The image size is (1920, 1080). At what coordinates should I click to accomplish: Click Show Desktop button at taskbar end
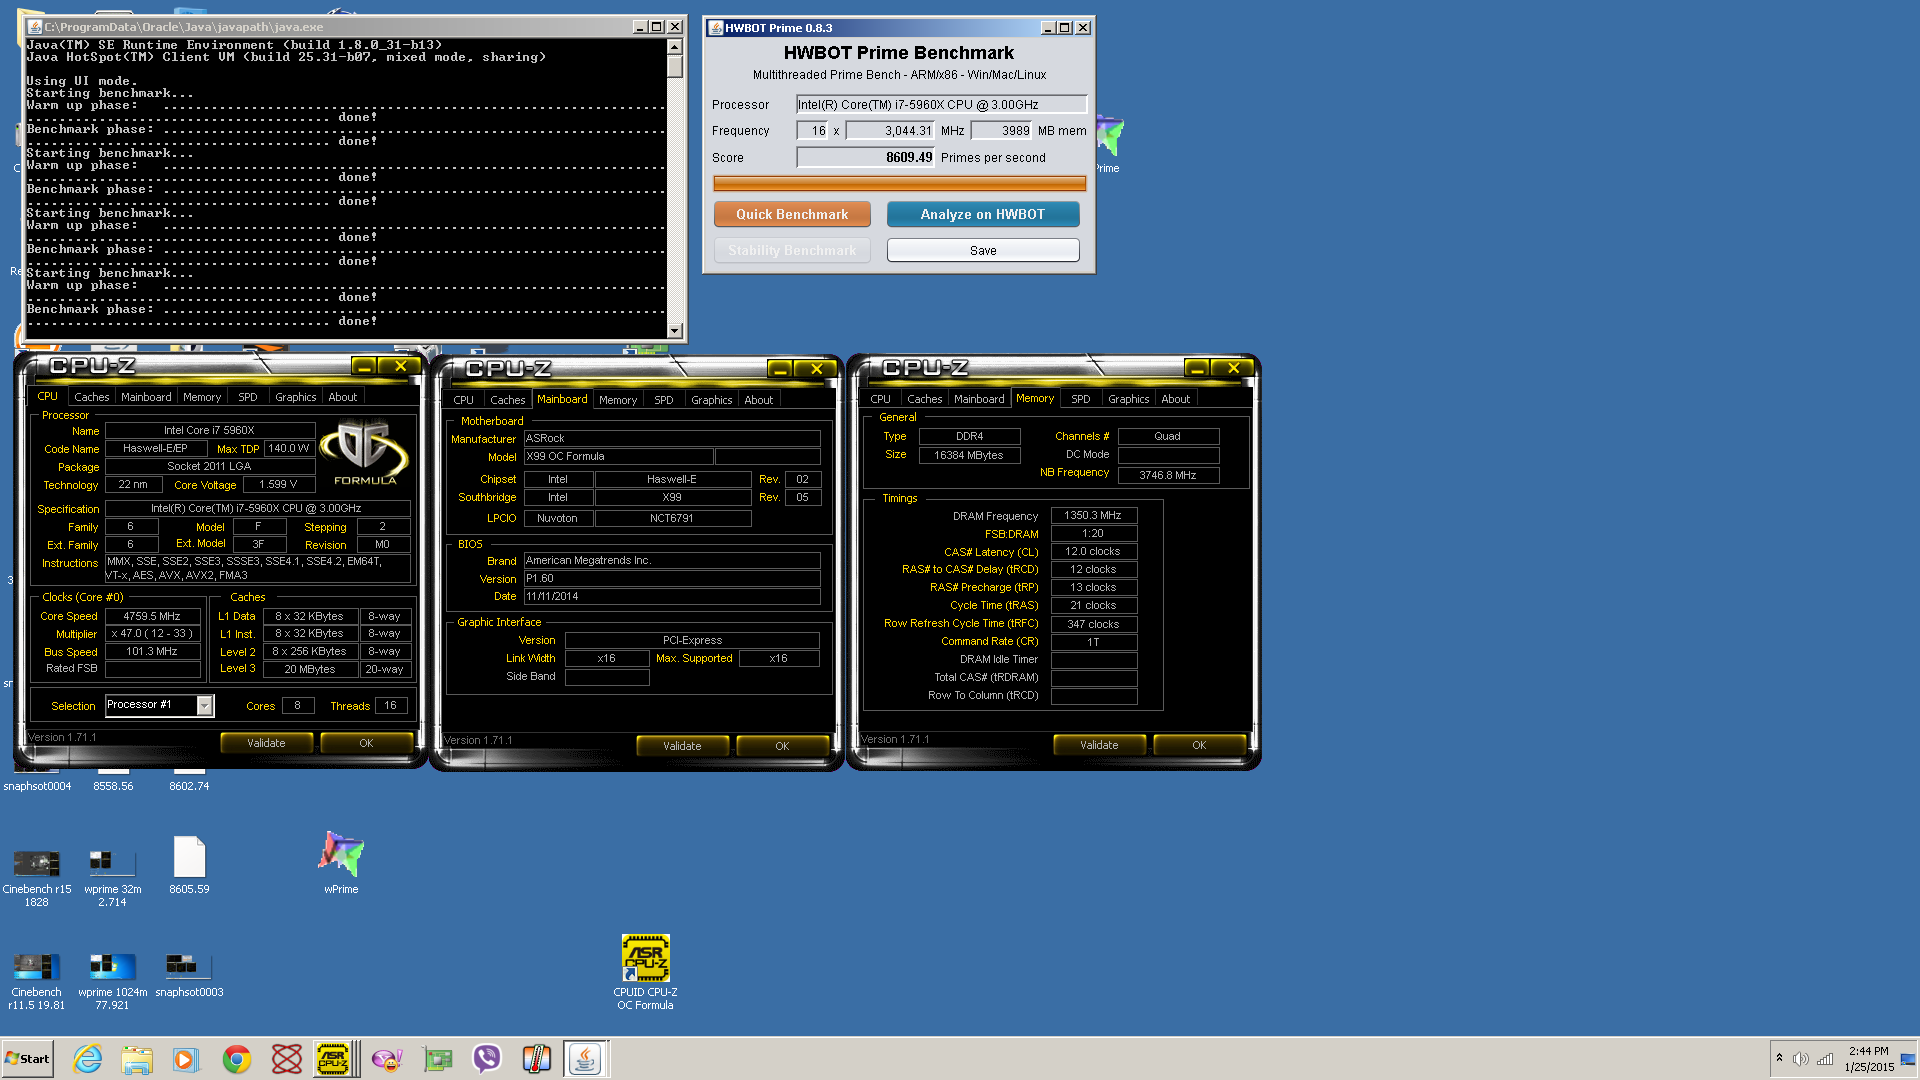1908,1059
